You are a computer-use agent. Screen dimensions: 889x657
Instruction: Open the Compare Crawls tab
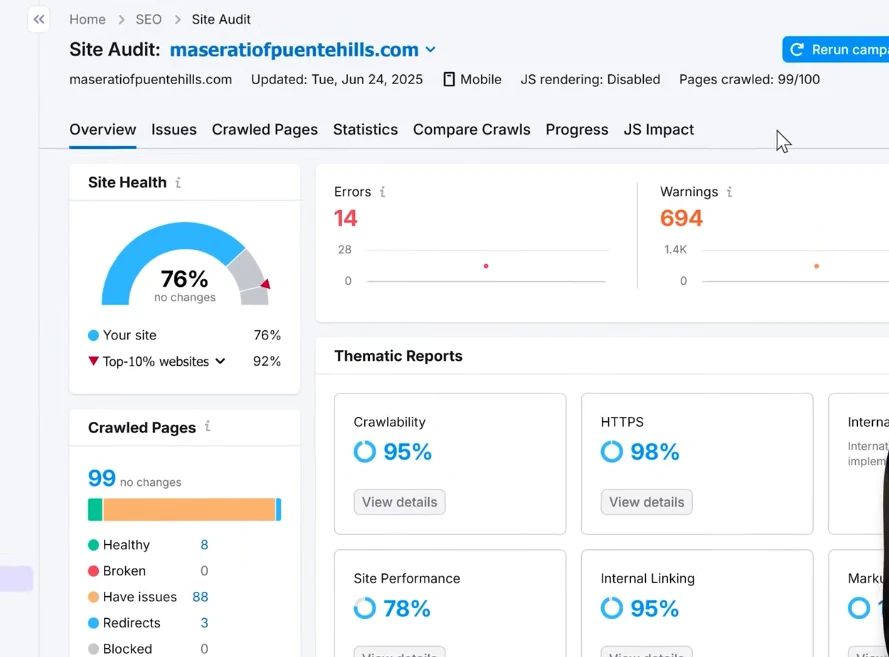click(472, 129)
